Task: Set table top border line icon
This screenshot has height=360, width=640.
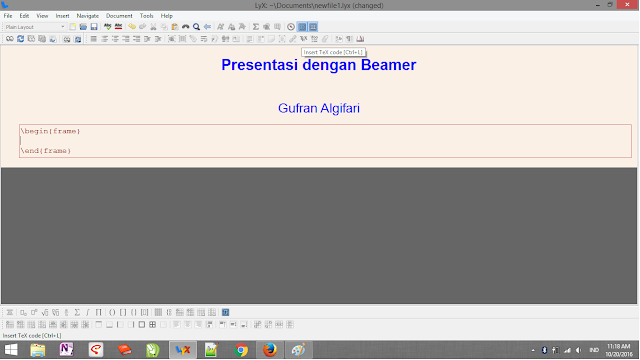Action: click(99, 325)
